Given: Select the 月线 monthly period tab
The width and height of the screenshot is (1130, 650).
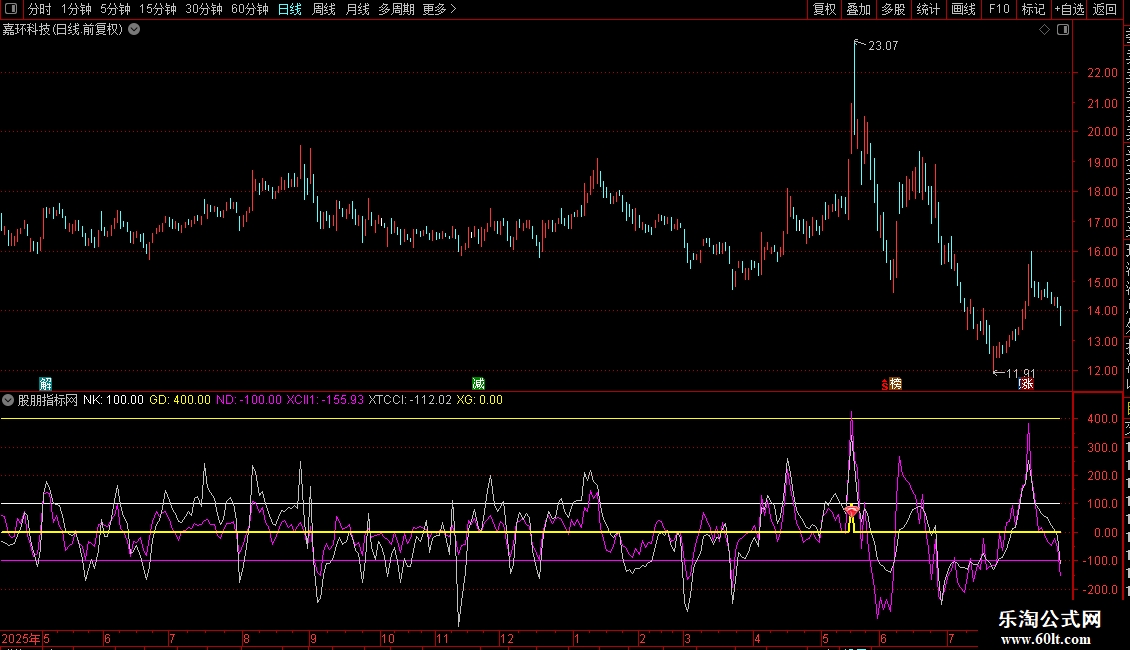Looking at the screenshot, I should point(357,9).
